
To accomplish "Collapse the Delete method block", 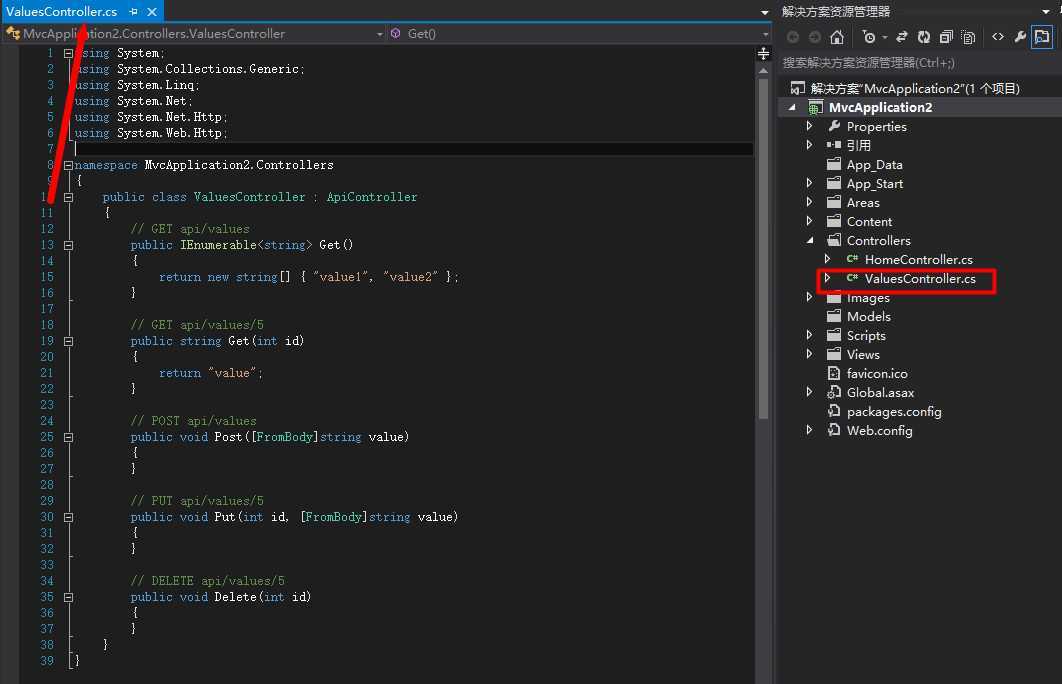I will click(x=68, y=597).
